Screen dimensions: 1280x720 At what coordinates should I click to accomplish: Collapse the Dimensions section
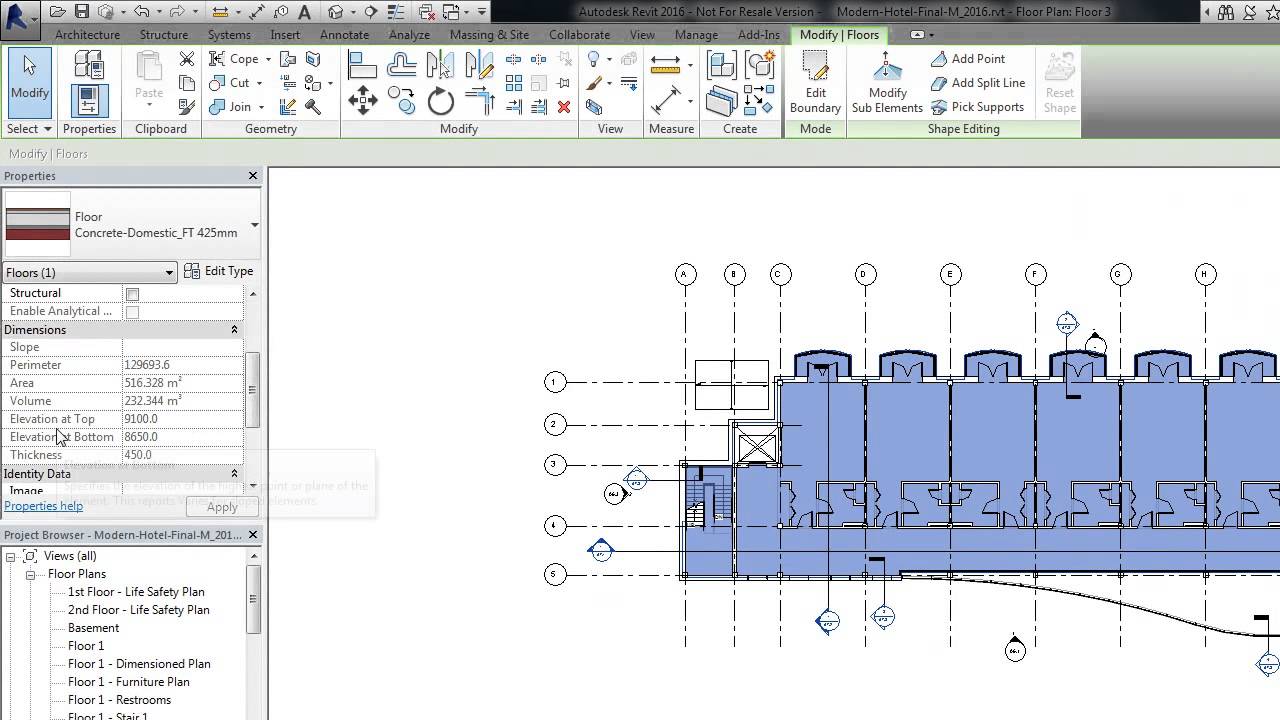click(x=235, y=330)
